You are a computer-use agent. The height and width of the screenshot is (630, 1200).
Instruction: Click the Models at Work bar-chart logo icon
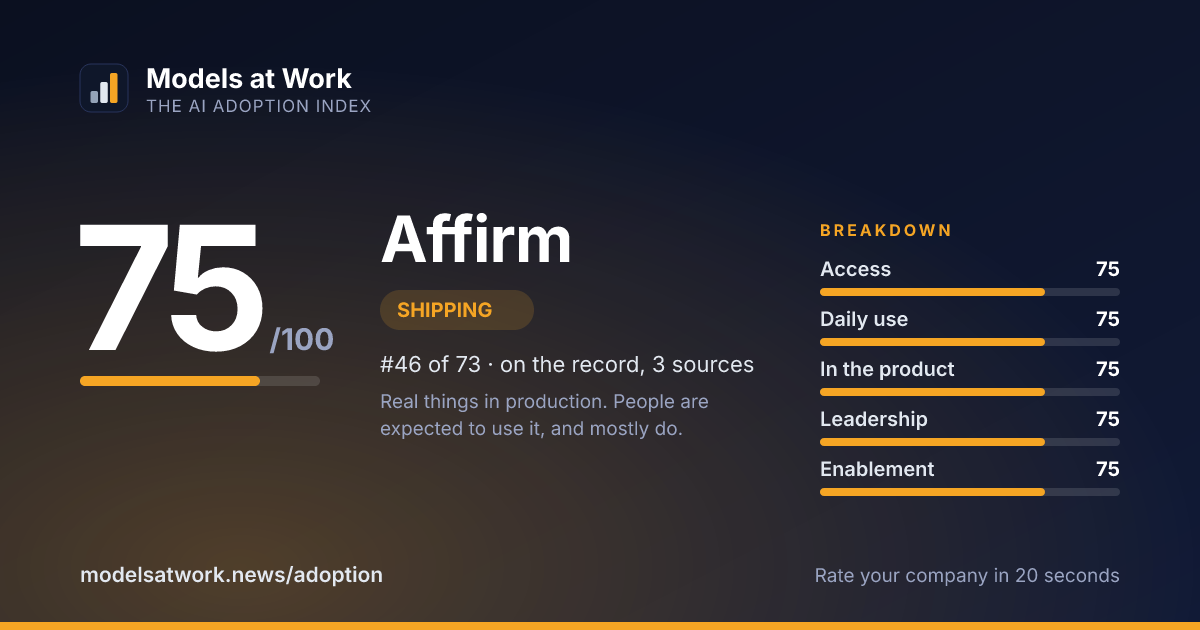(104, 88)
